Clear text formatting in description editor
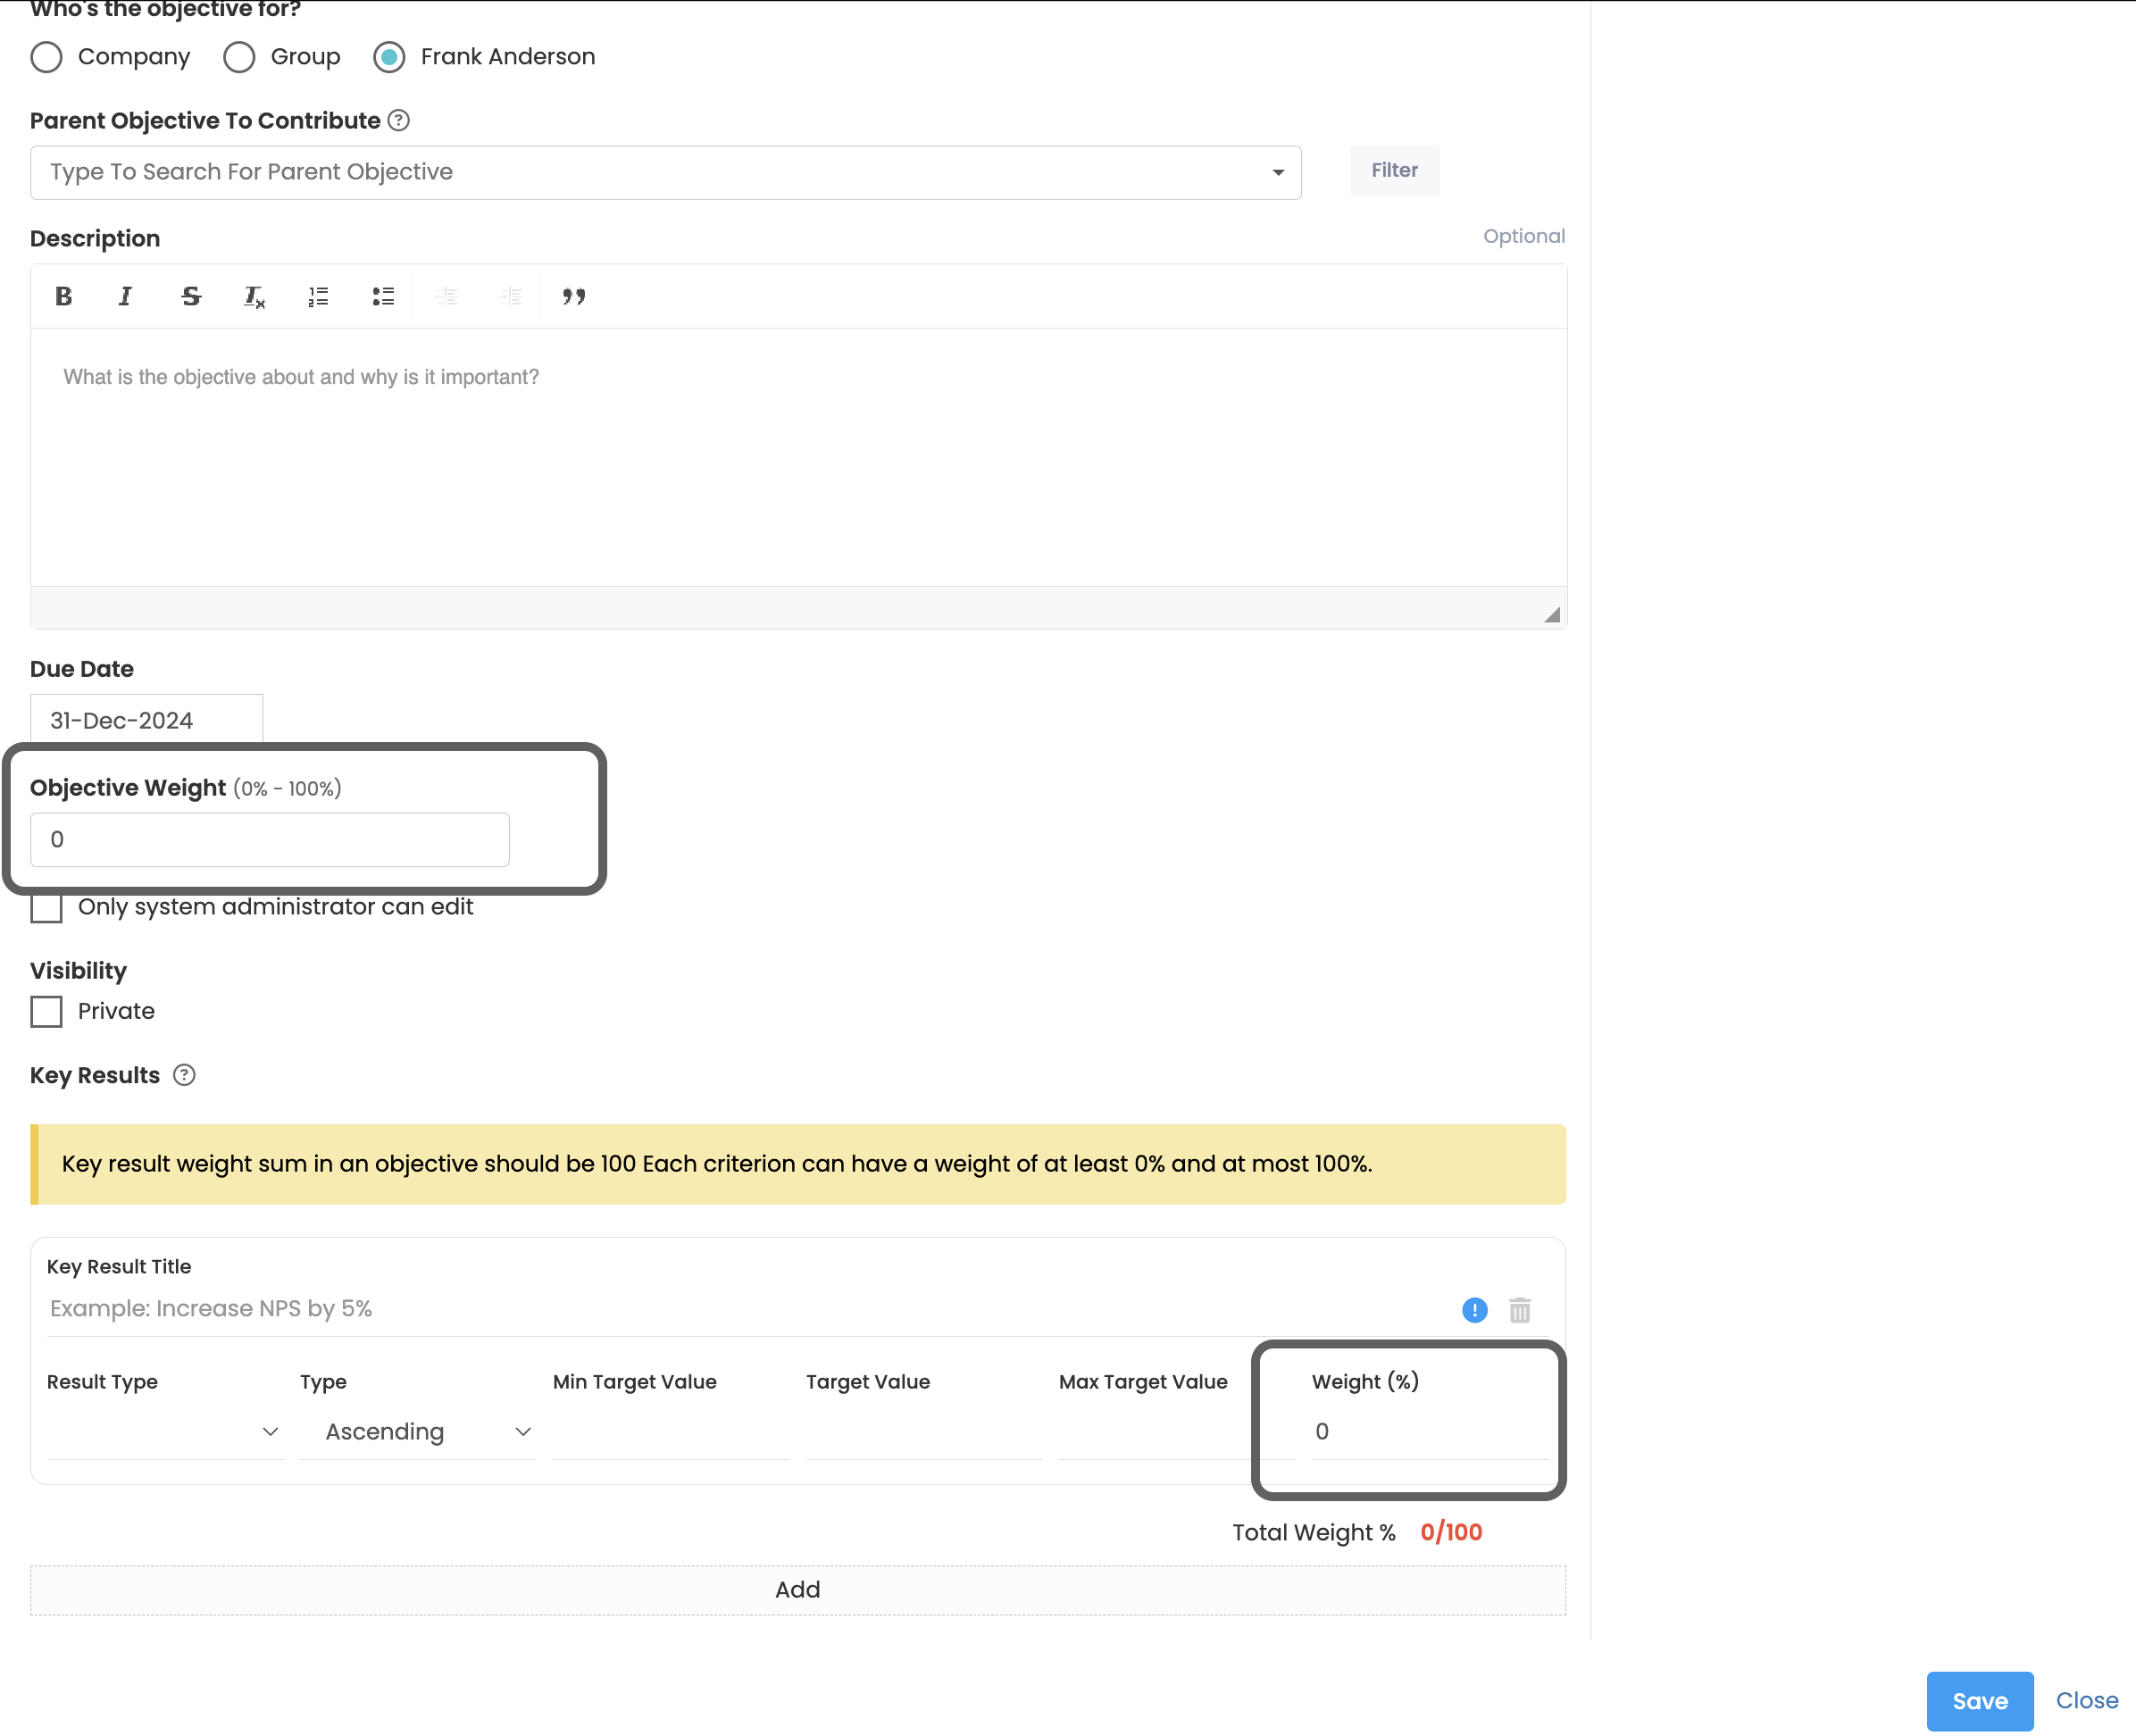 coord(254,297)
